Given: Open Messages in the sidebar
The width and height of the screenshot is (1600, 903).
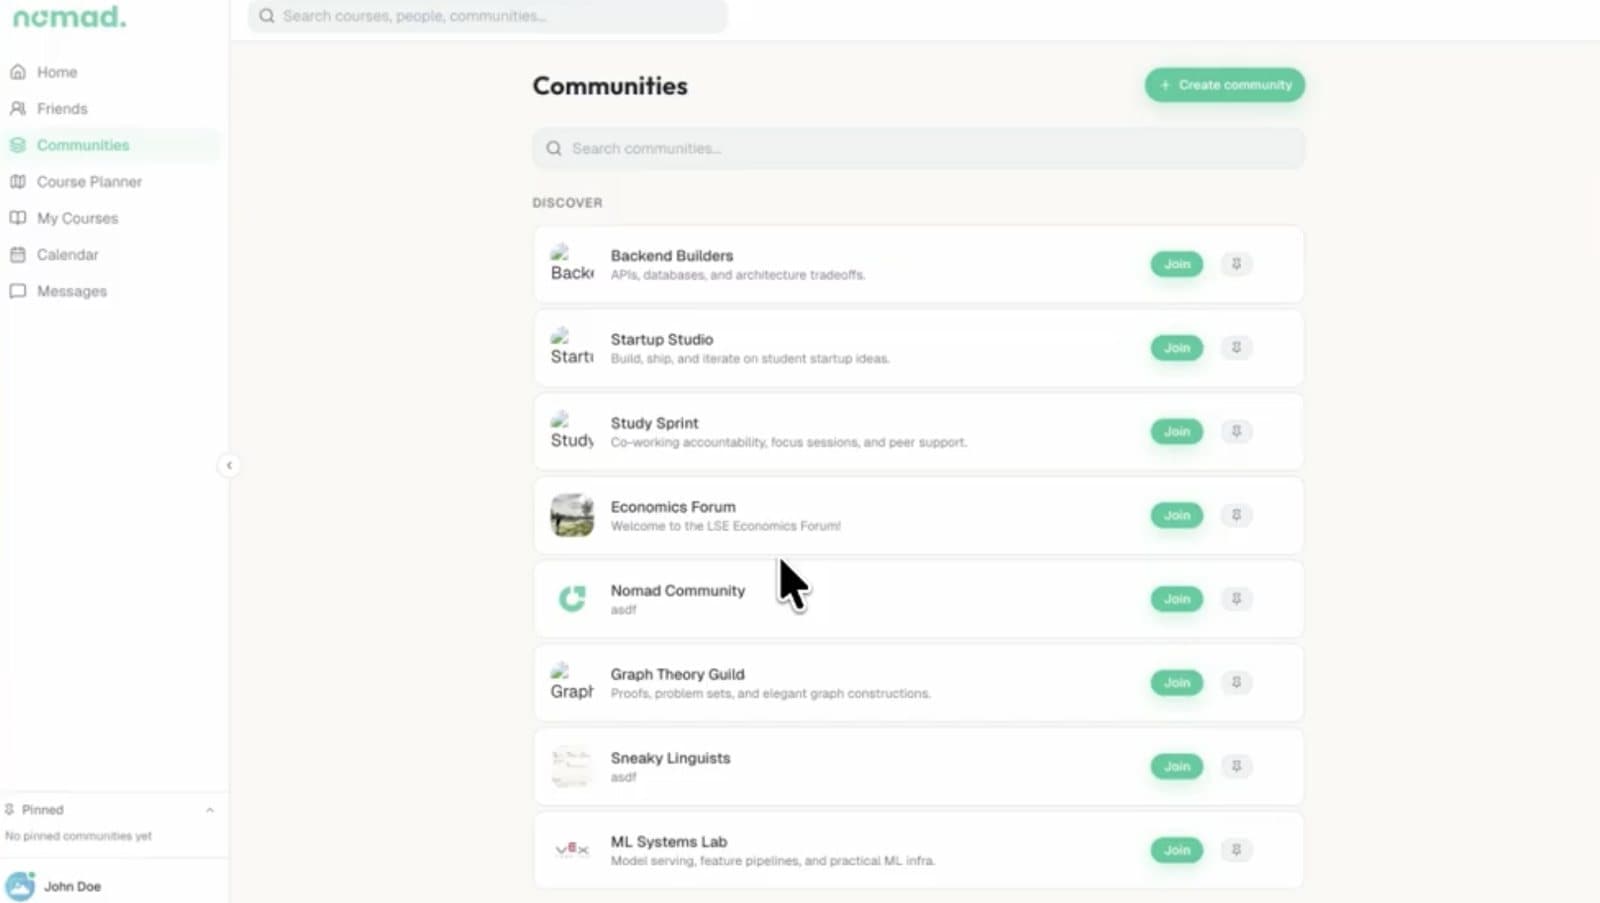Looking at the screenshot, I should [x=112, y=291].
